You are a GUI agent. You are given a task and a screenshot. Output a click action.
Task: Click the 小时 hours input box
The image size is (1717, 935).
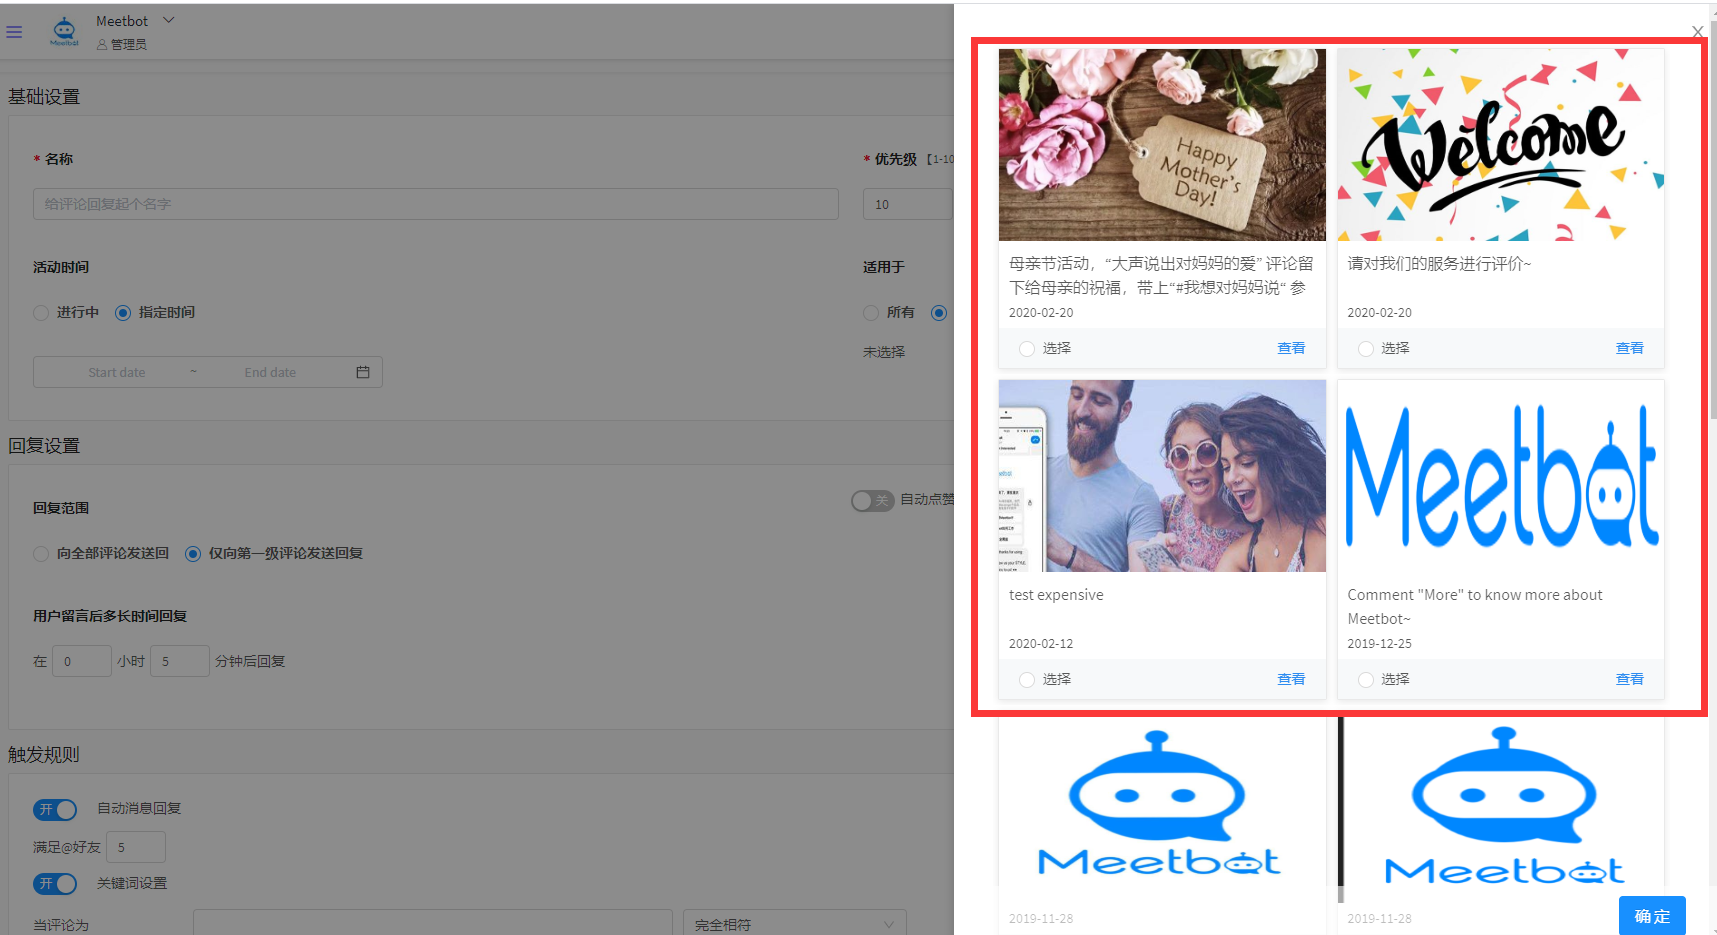pyautogui.click(x=81, y=661)
